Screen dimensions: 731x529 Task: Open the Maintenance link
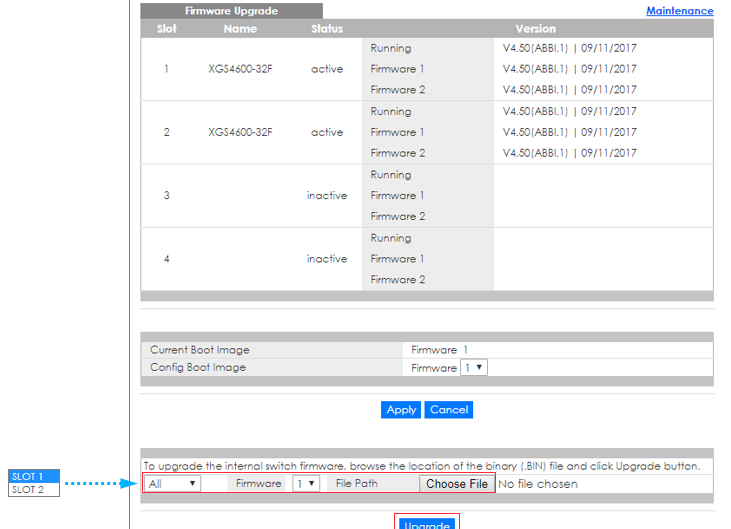(679, 11)
